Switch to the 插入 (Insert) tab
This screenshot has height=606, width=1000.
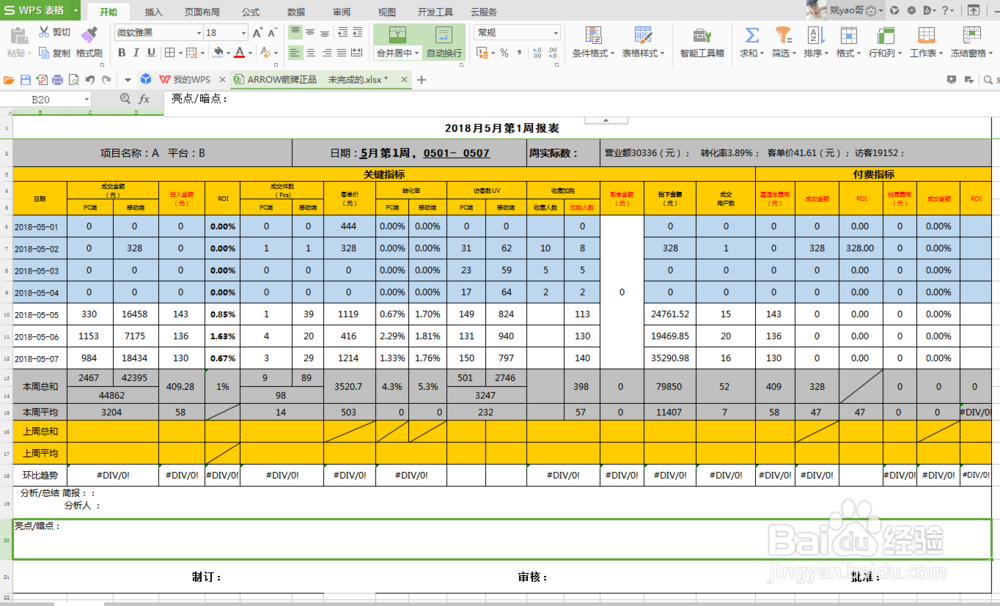coord(153,11)
